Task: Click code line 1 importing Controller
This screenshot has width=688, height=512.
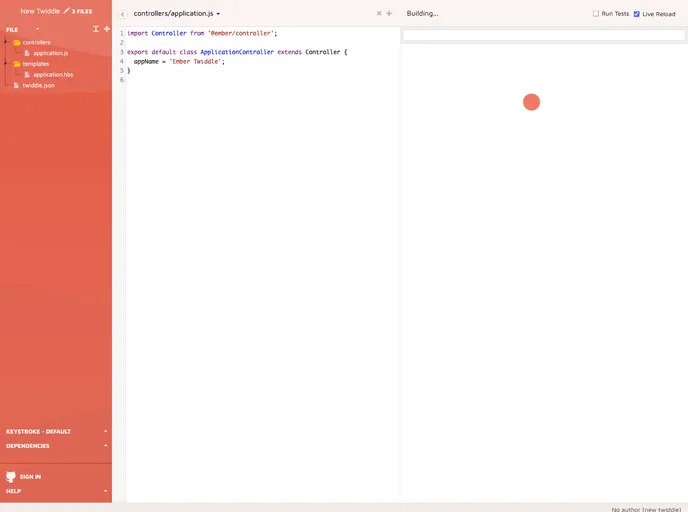Action: (x=202, y=33)
